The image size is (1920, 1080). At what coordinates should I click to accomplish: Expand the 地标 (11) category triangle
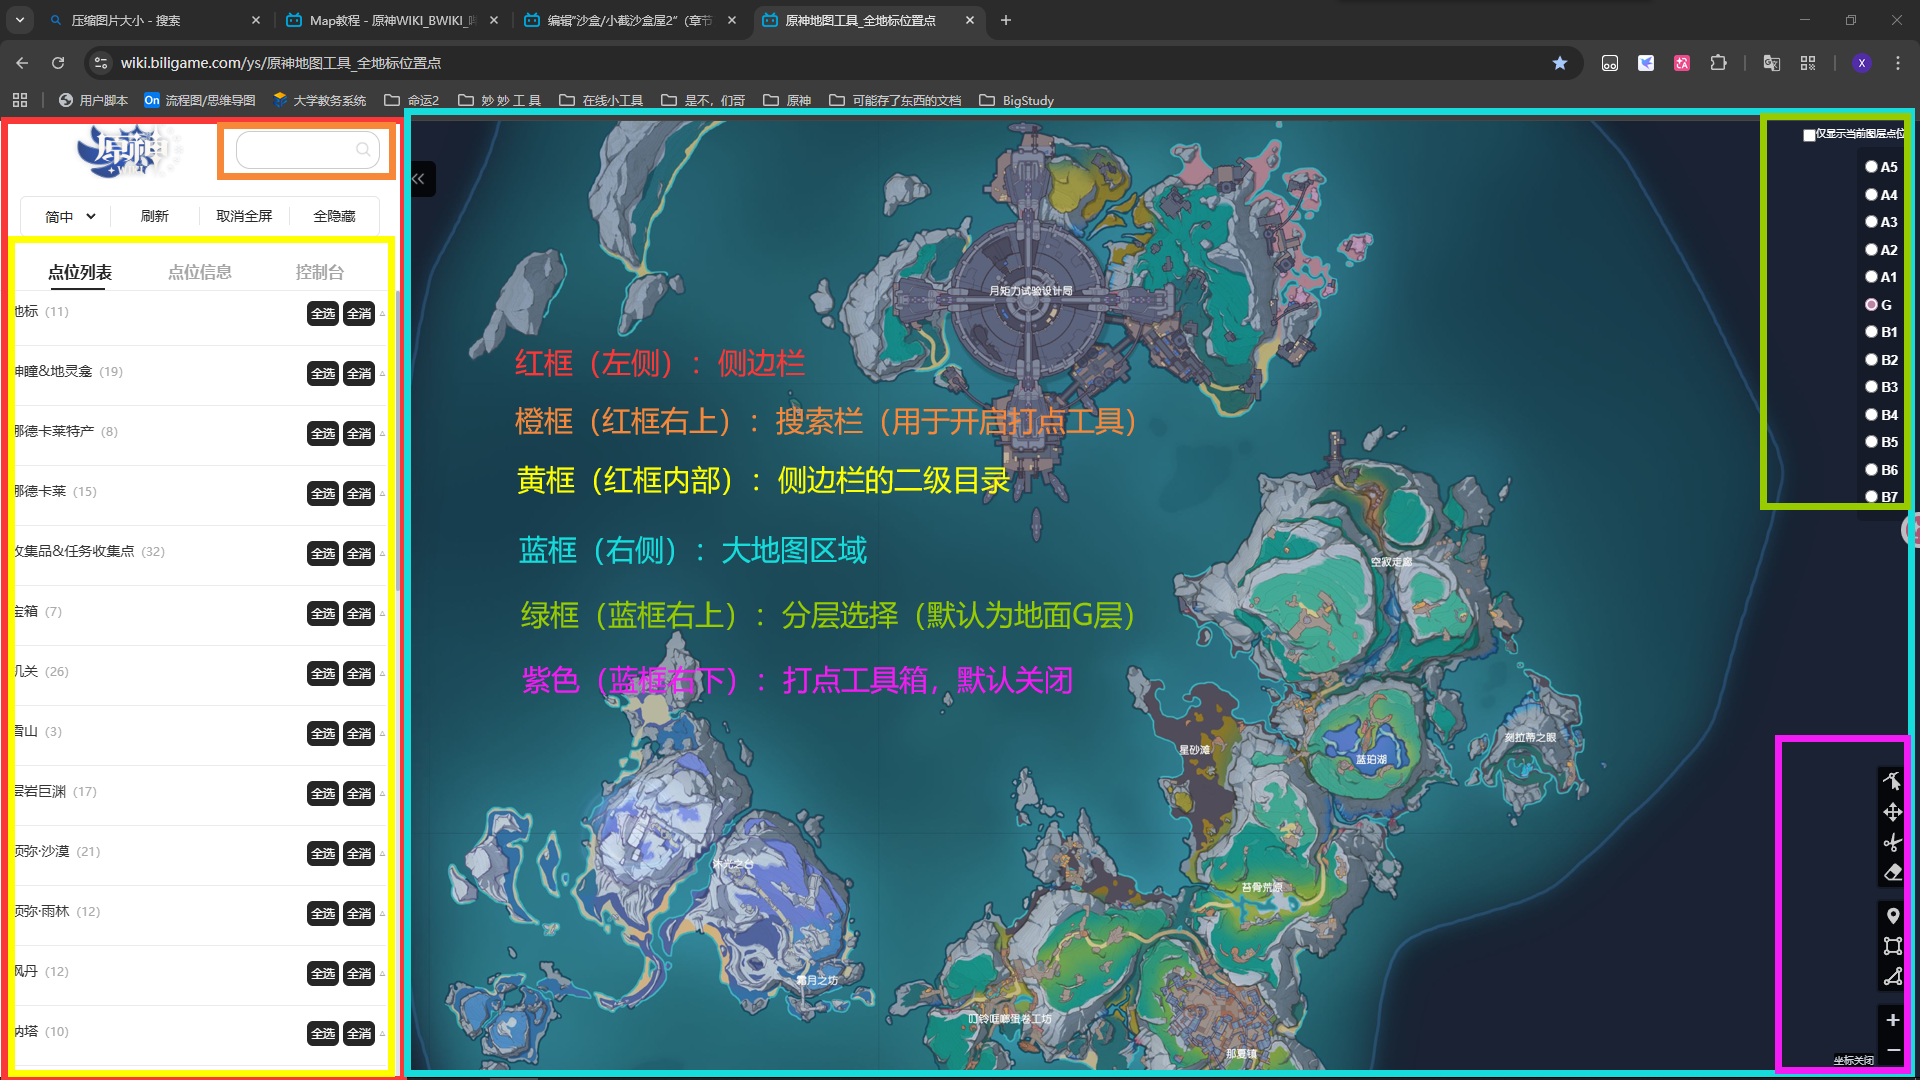point(382,314)
